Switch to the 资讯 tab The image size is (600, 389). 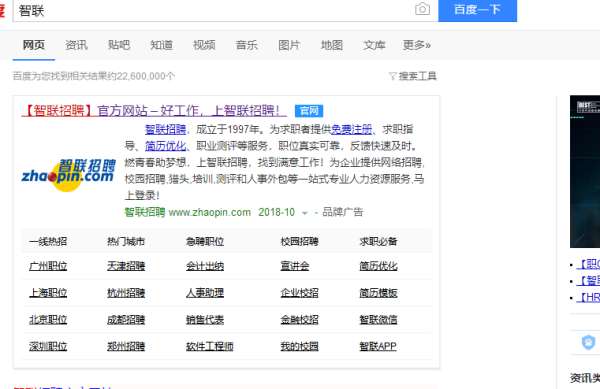point(76,45)
